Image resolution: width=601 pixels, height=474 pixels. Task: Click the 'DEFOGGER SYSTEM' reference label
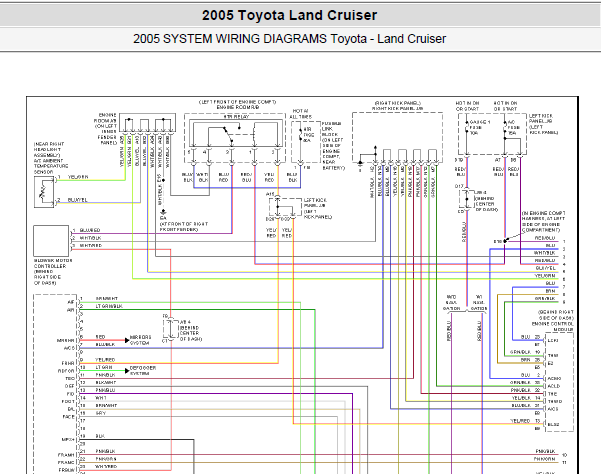click(x=143, y=371)
